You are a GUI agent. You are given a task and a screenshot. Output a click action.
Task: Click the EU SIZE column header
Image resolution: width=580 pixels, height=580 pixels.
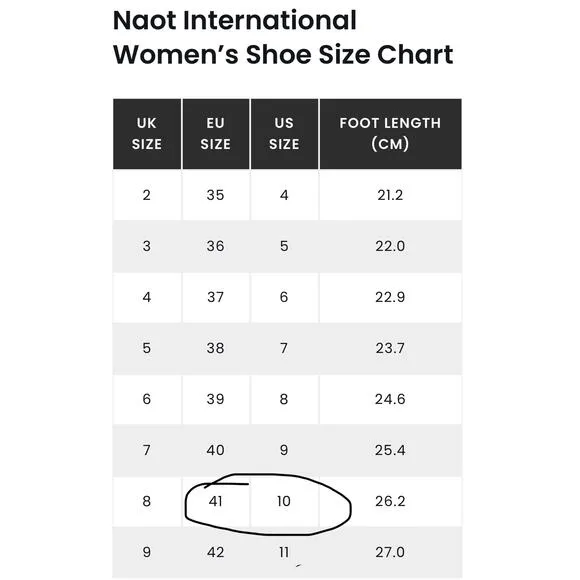click(216, 134)
